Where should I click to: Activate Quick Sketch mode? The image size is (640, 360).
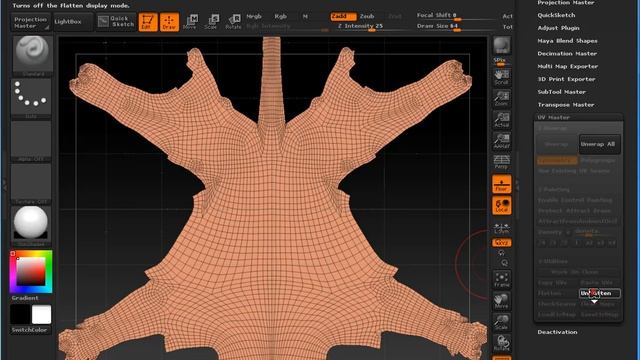coord(116,22)
